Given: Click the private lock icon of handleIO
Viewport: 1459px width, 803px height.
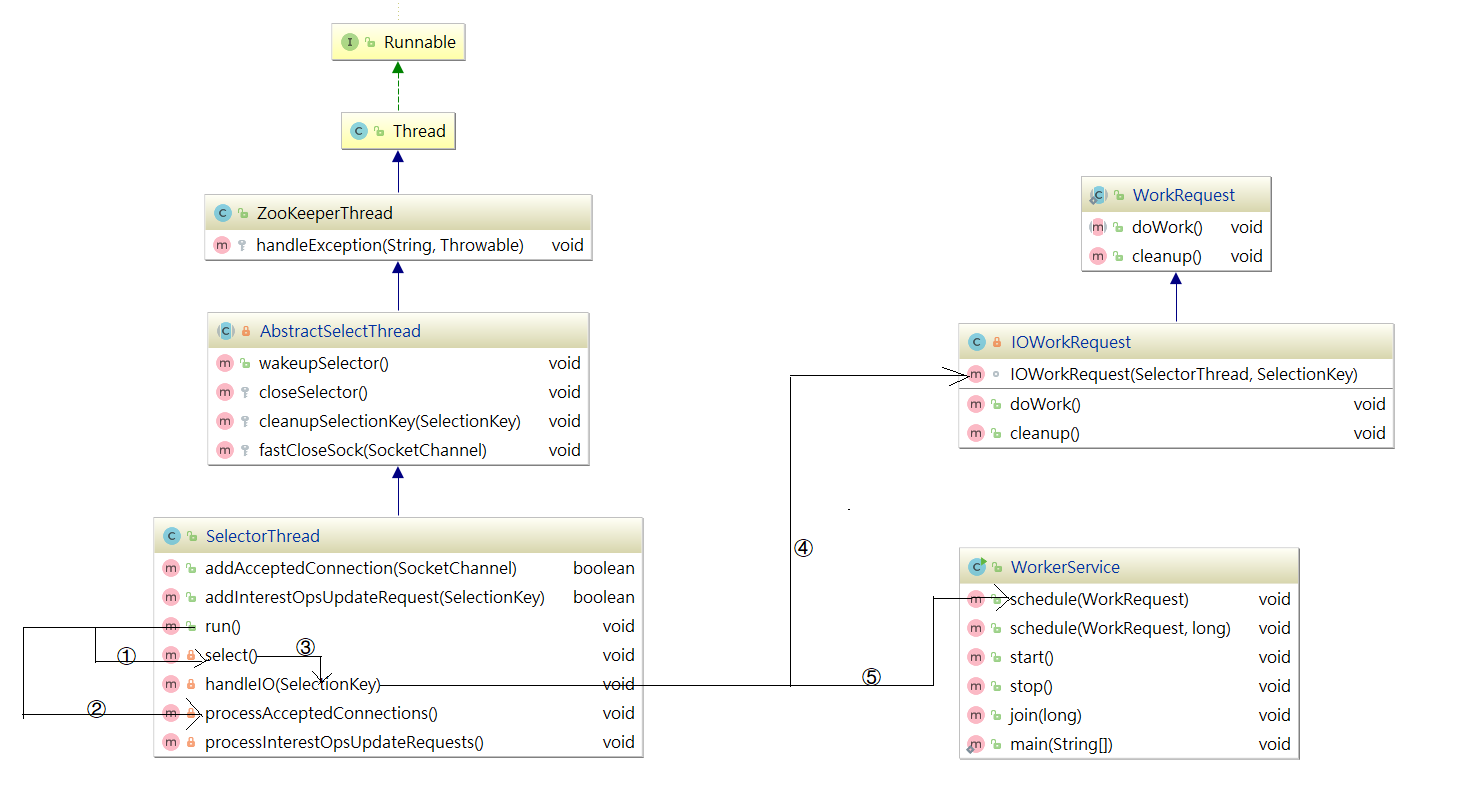Looking at the screenshot, I should 191,684.
